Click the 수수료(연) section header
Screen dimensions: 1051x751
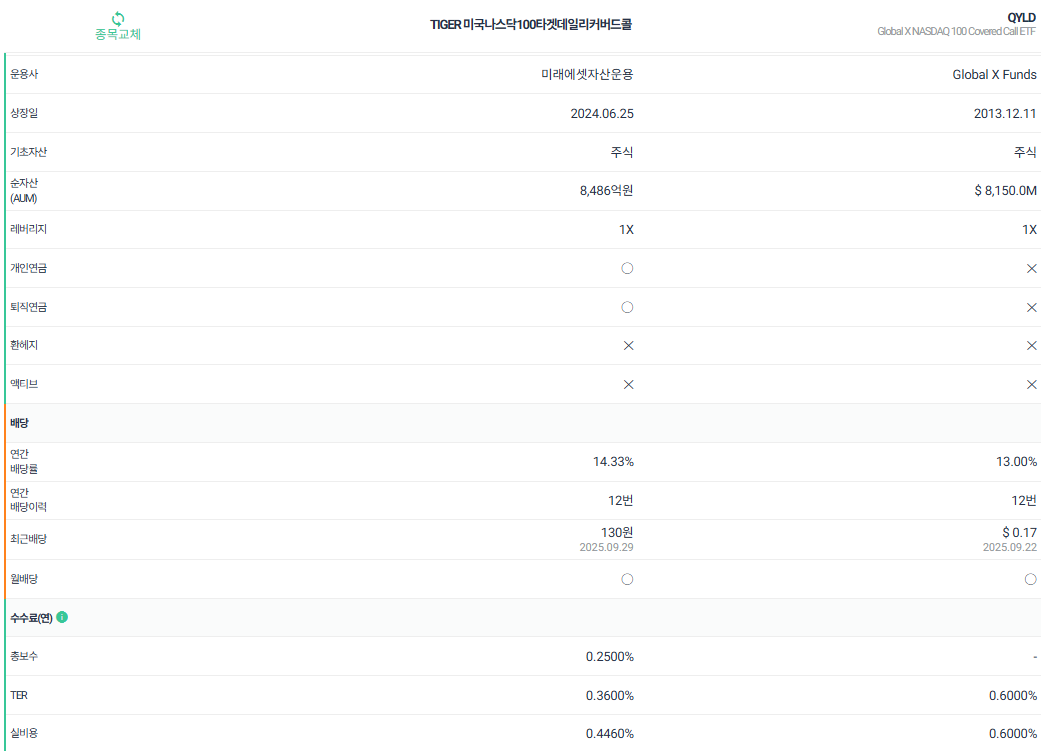pos(32,618)
